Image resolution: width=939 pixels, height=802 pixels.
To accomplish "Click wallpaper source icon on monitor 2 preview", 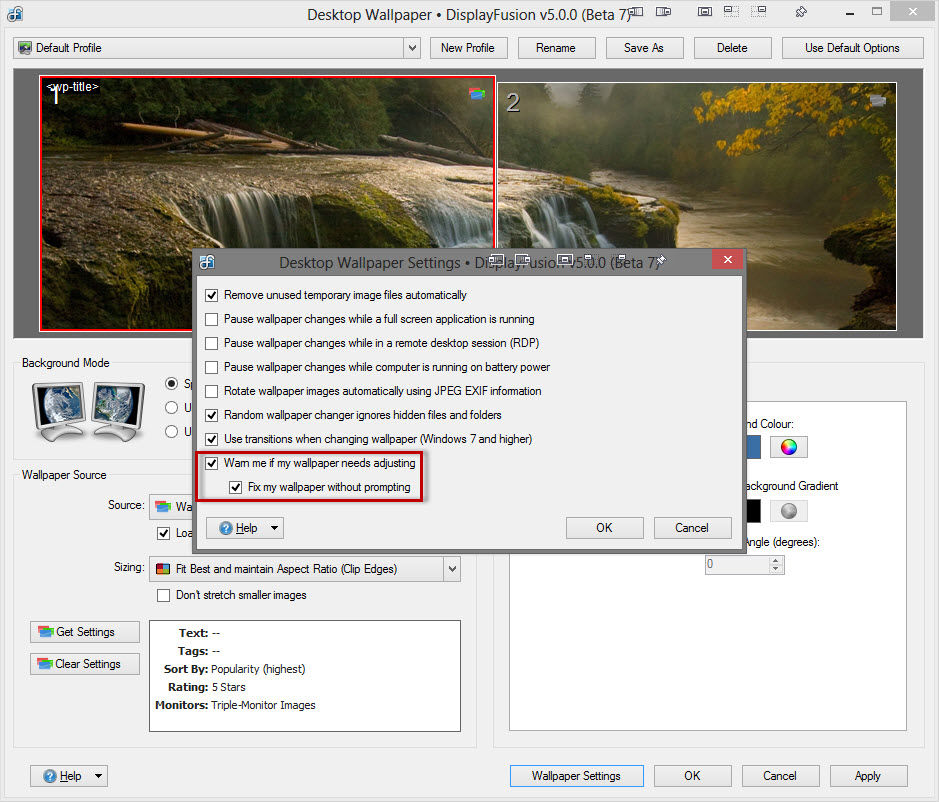I will 878,100.
